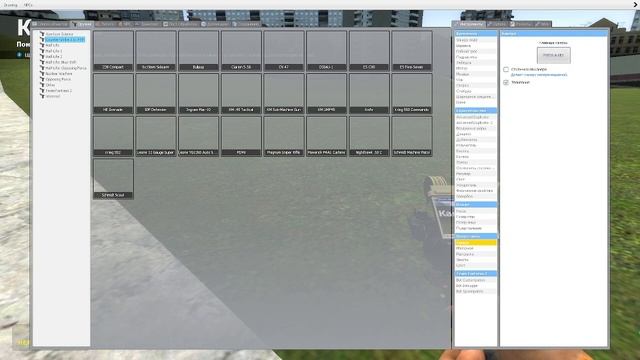Viewport: 640px width, 360px height.
Task: Spawn the D3/AU-1 weapon
Action: (x=327, y=51)
